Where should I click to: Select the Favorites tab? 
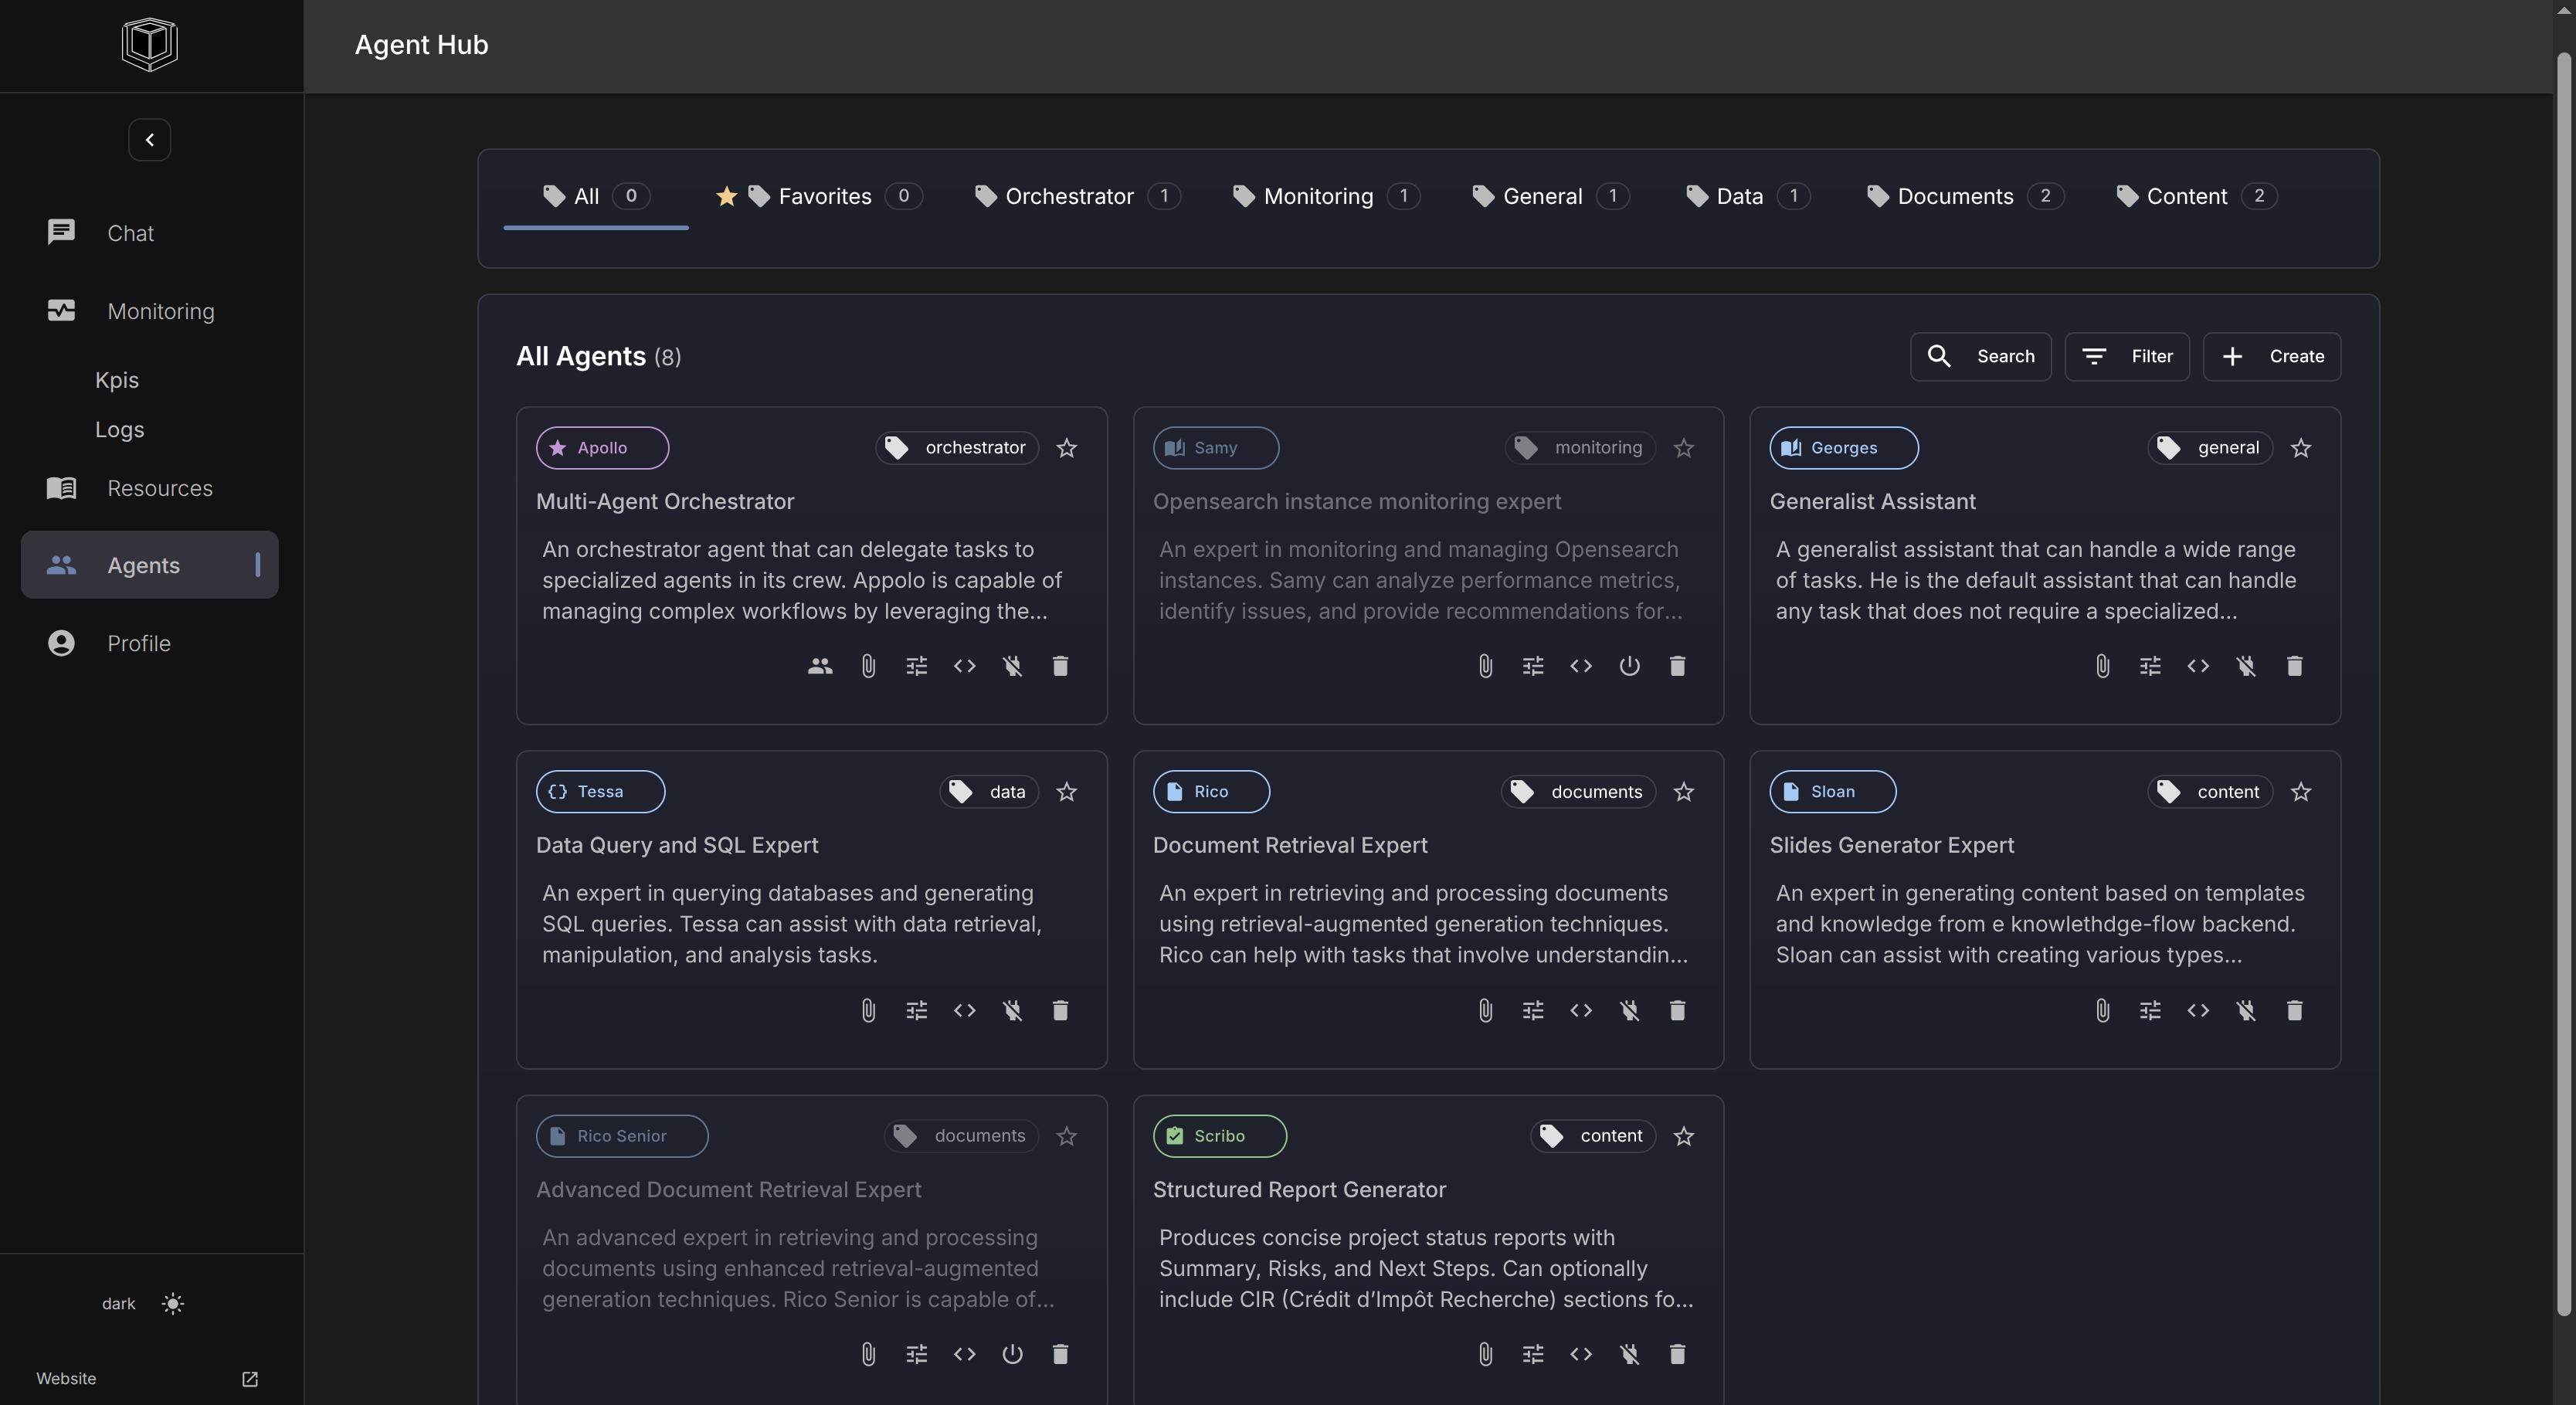point(823,197)
